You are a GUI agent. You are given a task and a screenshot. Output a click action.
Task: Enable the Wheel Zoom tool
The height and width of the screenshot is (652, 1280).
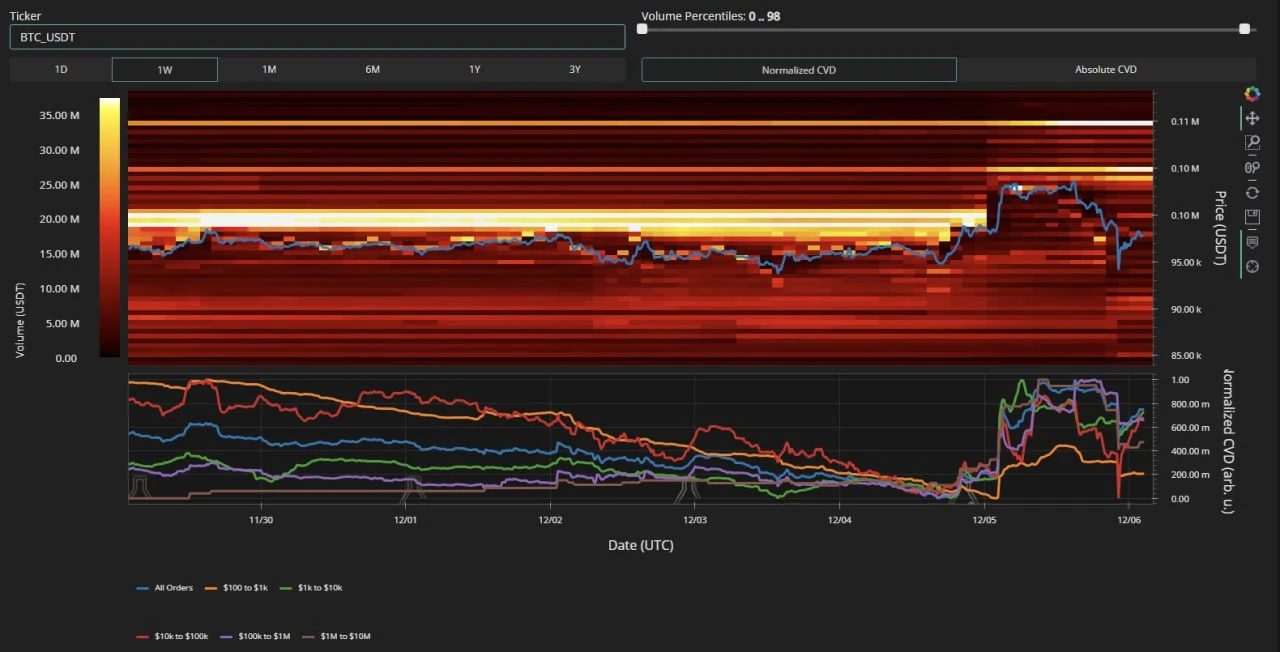pos(1252,167)
